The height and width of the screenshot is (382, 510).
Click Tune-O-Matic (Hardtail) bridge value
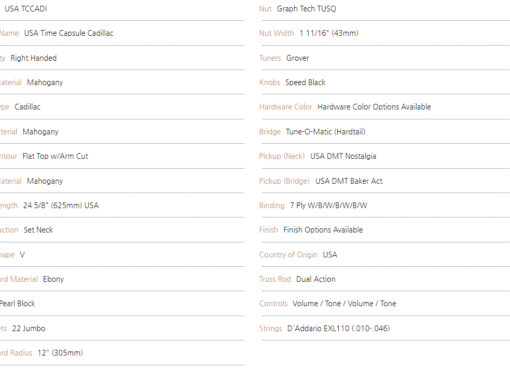point(326,132)
